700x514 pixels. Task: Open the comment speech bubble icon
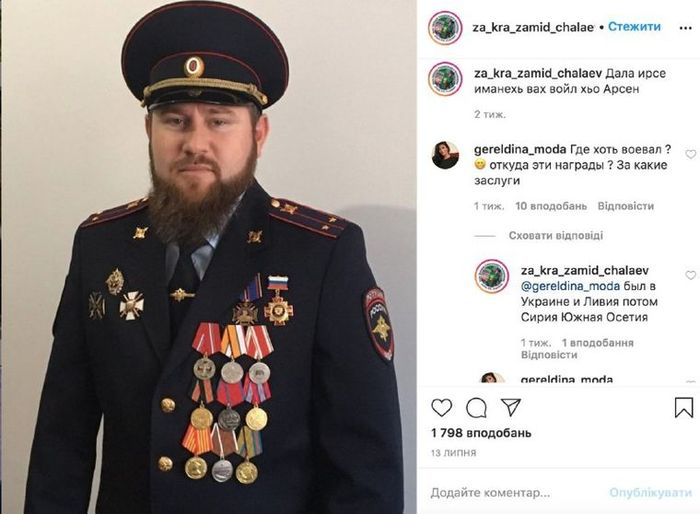tap(476, 408)
